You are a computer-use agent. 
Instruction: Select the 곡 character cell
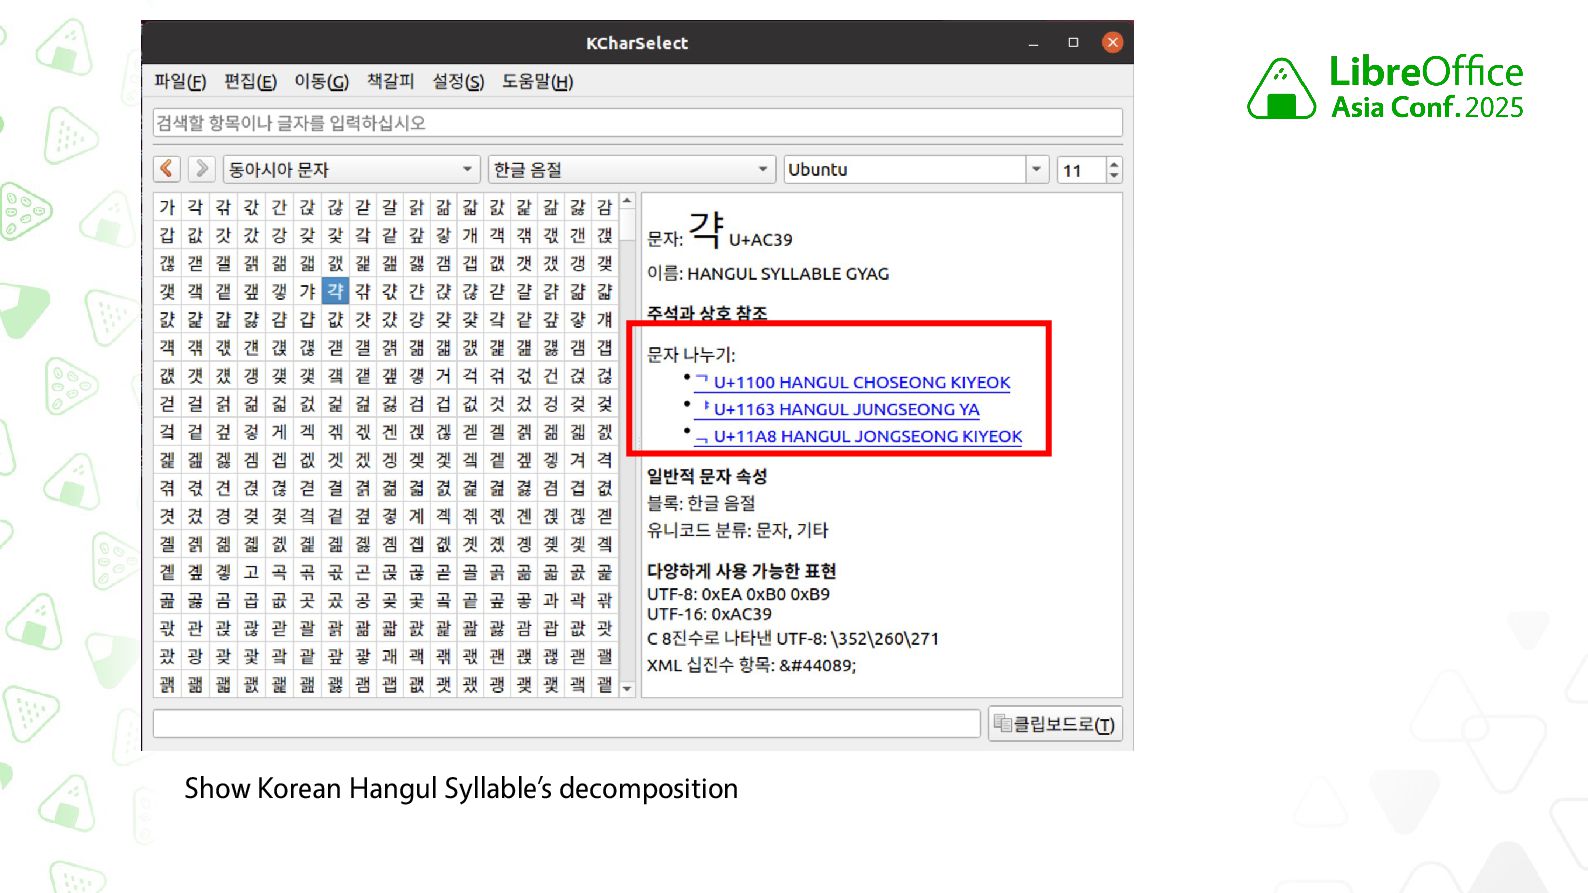[279, 571]
